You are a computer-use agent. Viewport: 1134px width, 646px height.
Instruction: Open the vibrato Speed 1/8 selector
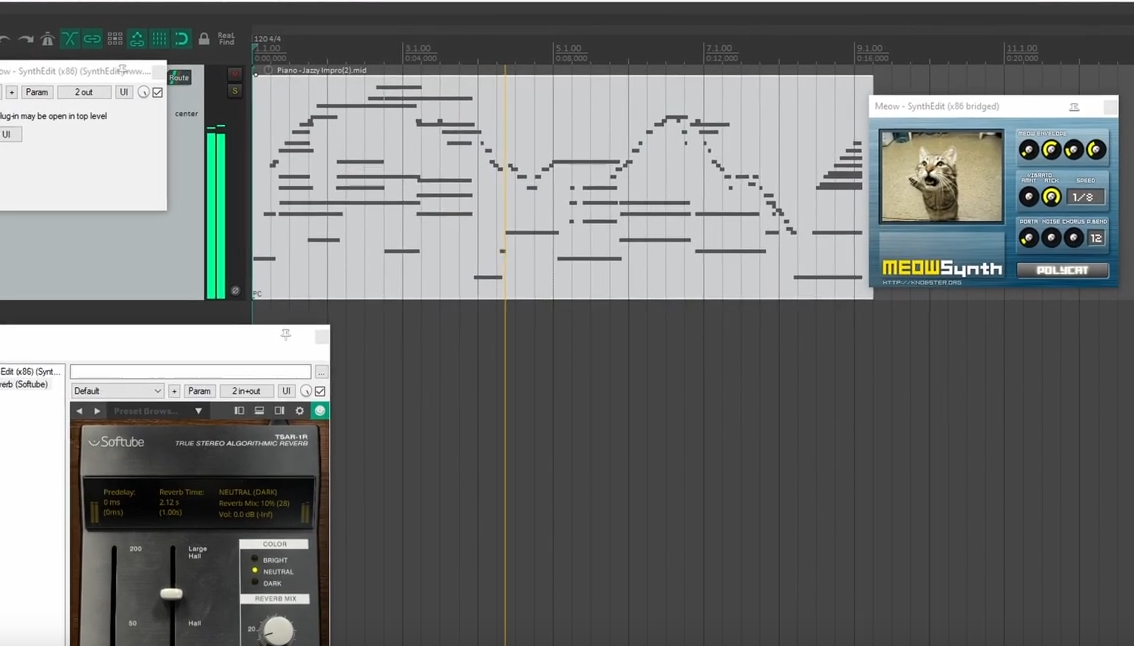pyautogui.click(x=1084, y=197)
